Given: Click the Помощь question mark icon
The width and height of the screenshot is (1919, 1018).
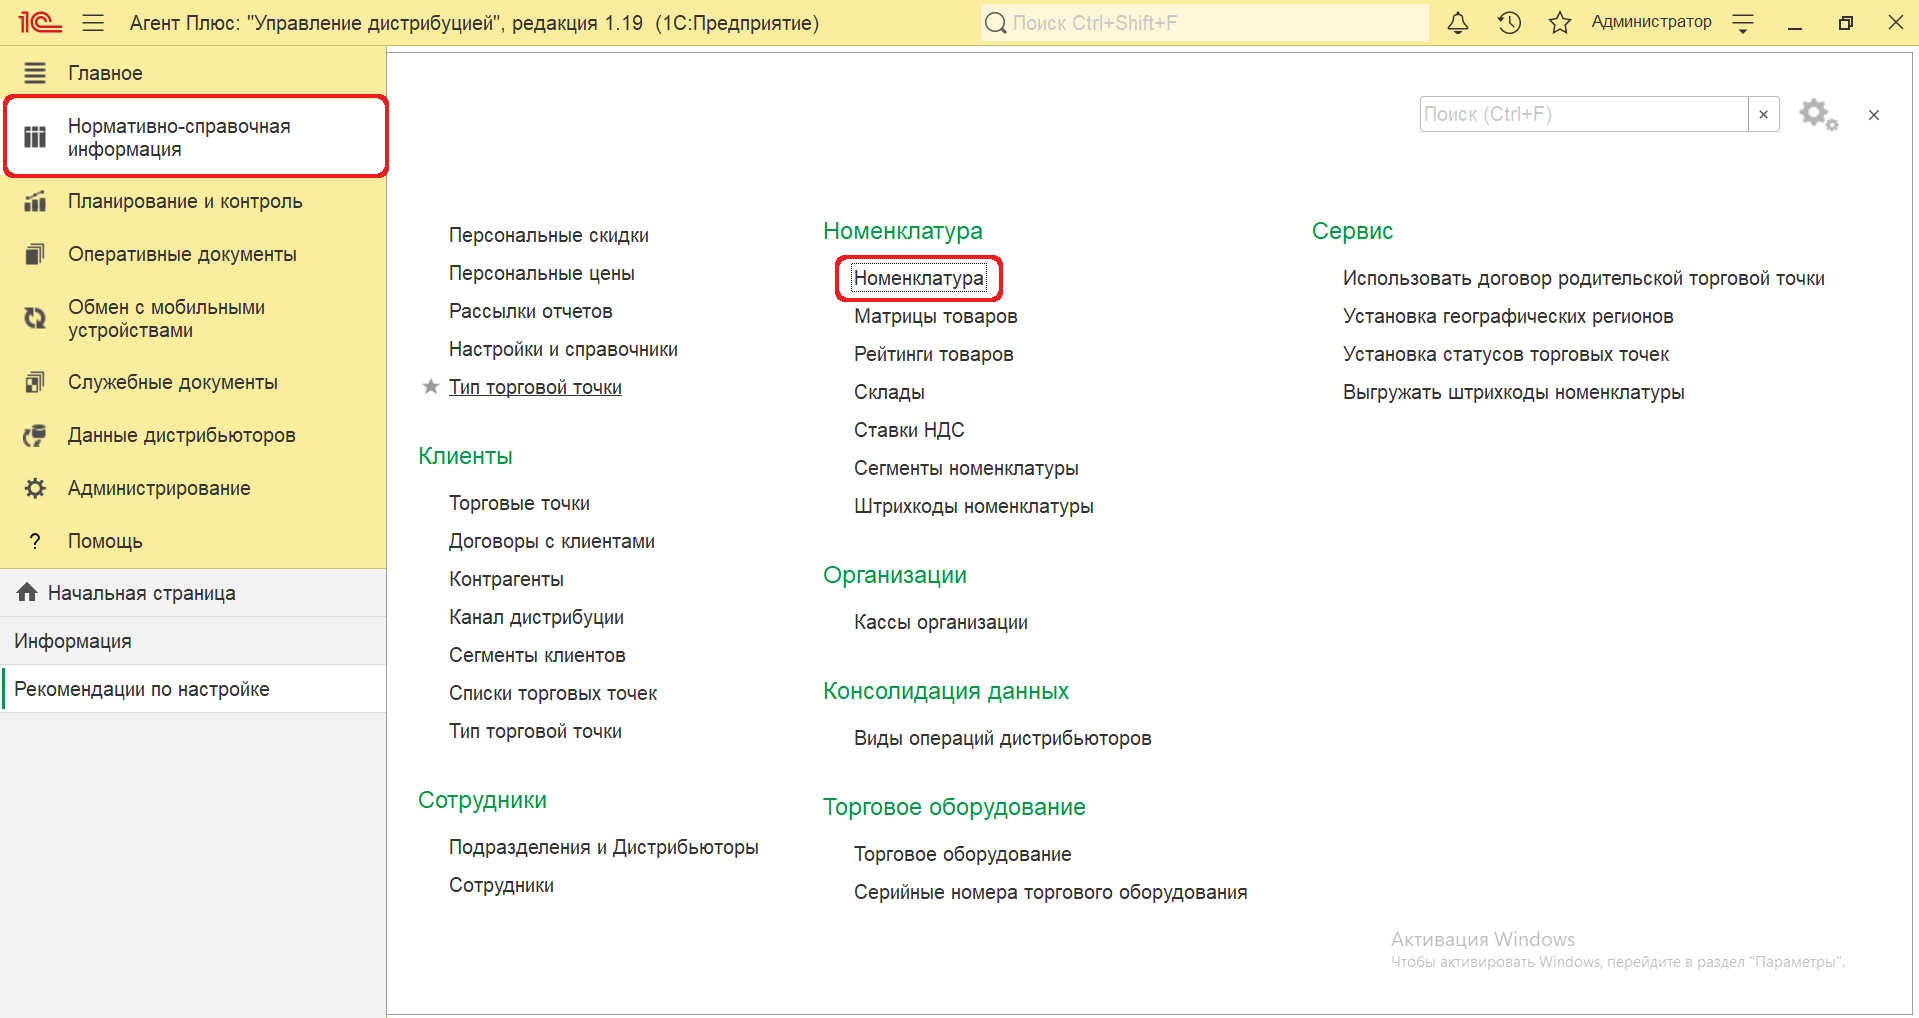Looking at the screenshot, I should pos(35,541).
